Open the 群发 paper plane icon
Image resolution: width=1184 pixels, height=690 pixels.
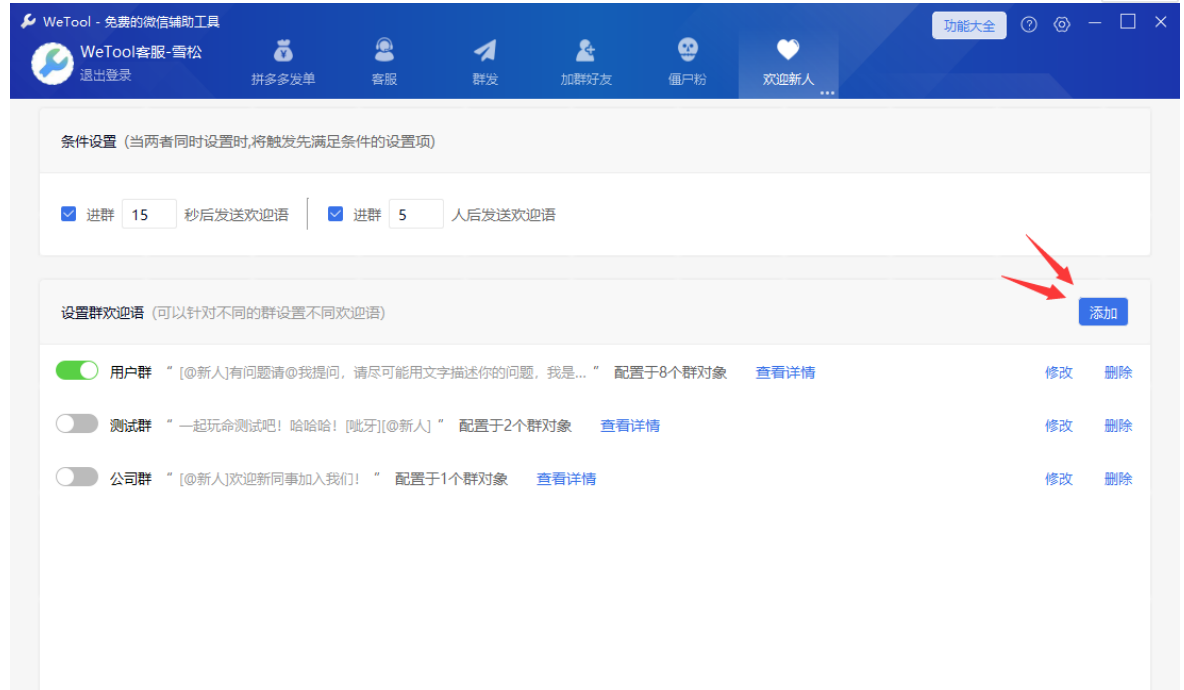coord(485,51)
